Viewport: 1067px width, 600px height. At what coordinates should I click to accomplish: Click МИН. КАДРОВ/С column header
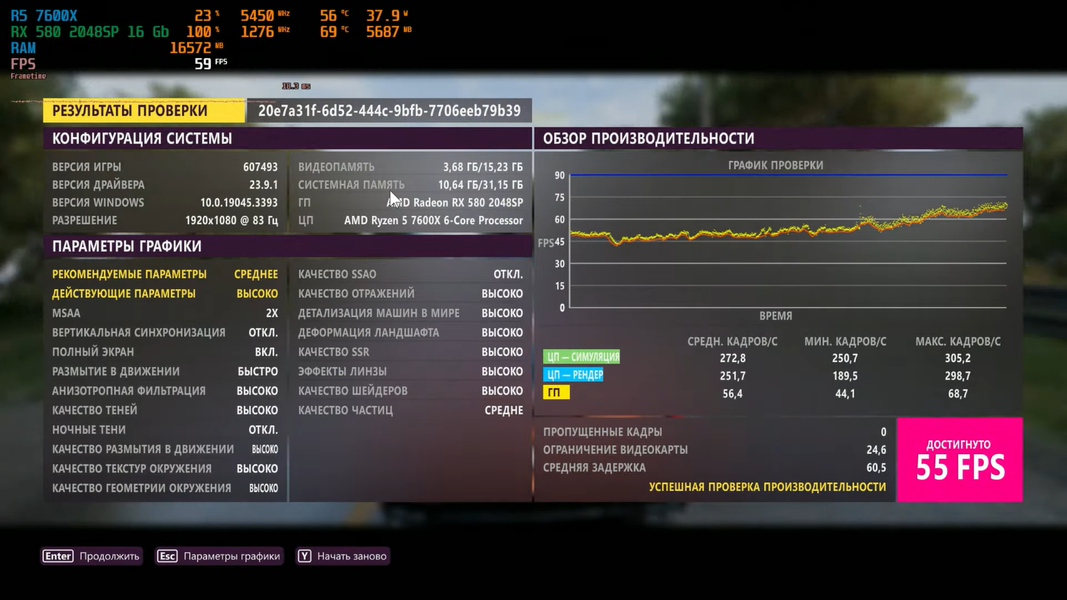click(845, 341)
